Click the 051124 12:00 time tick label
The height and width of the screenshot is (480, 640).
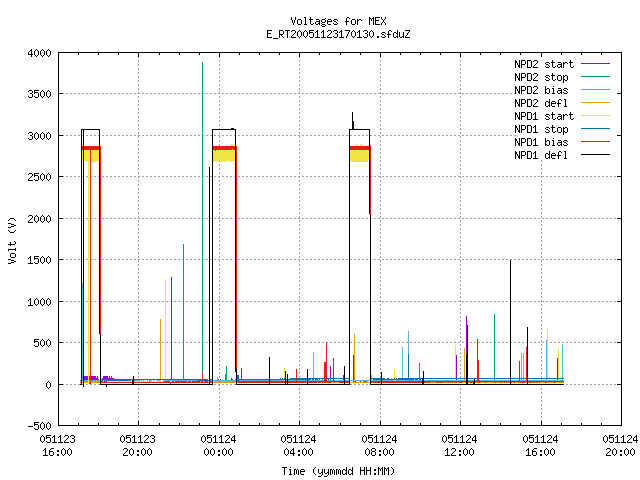pyautogui.click(x=459, y=446)
